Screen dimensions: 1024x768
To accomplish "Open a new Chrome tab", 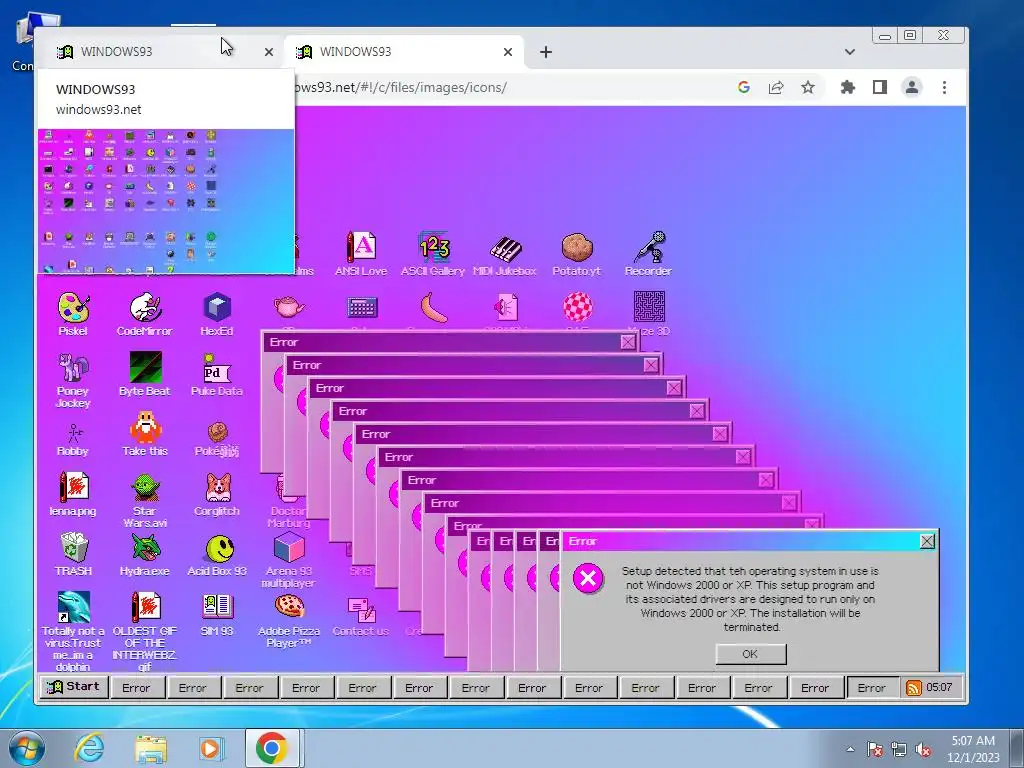I will tap(546, 52).
